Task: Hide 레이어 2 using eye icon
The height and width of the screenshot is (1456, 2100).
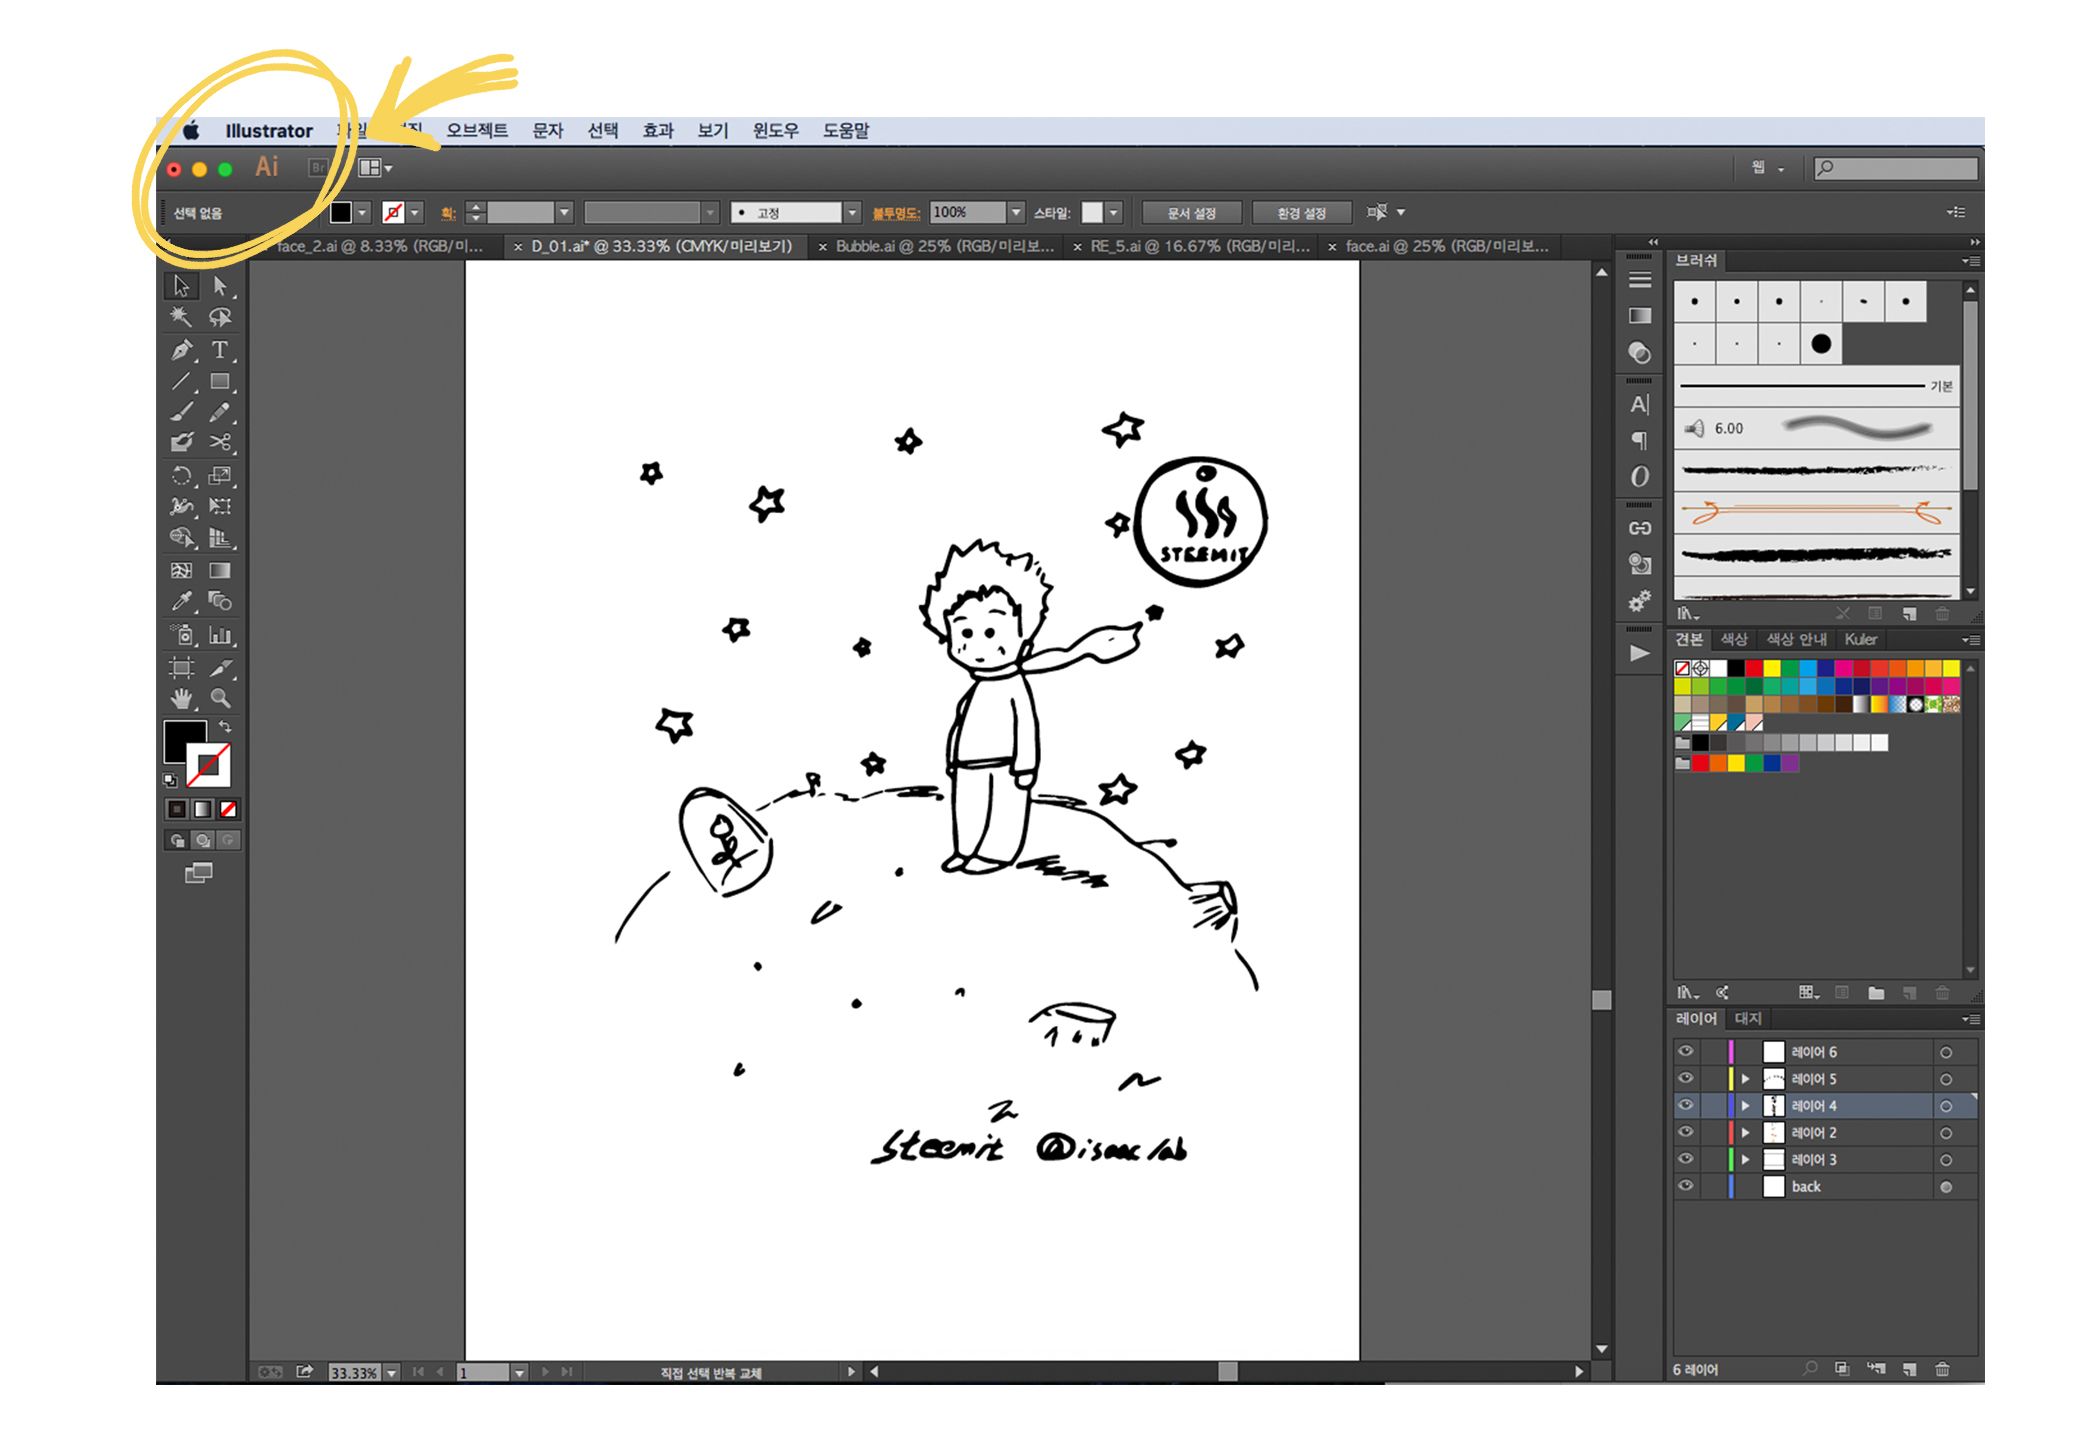Action: 1686,1132
